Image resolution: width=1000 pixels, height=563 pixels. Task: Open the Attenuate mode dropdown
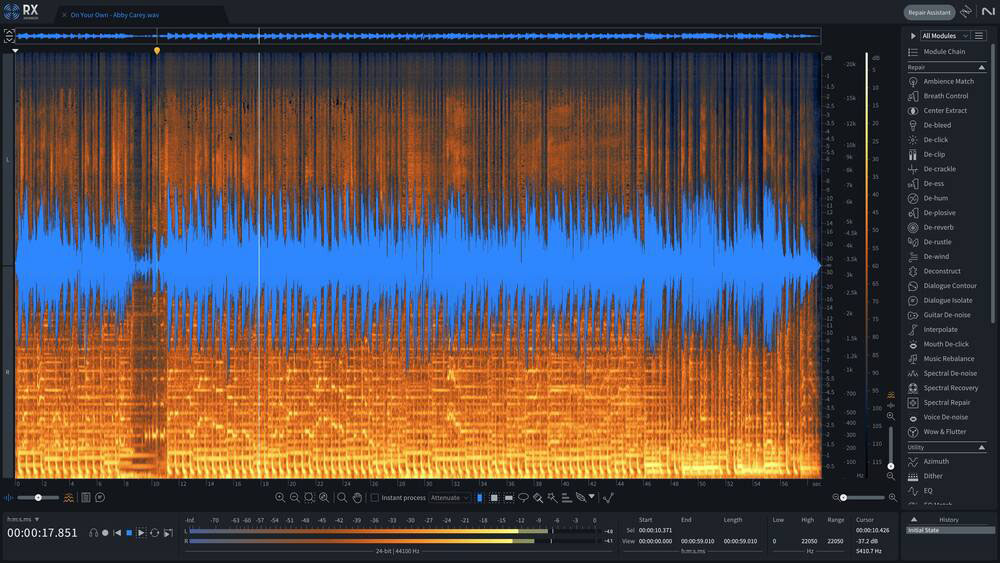click(x=450, y=497)
